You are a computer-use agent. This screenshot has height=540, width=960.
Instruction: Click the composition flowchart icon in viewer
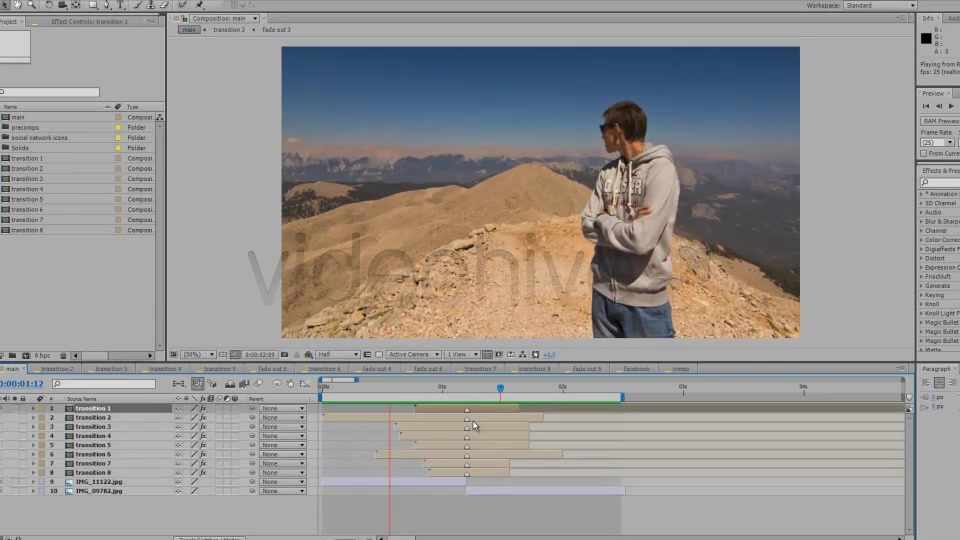point(522,354)
